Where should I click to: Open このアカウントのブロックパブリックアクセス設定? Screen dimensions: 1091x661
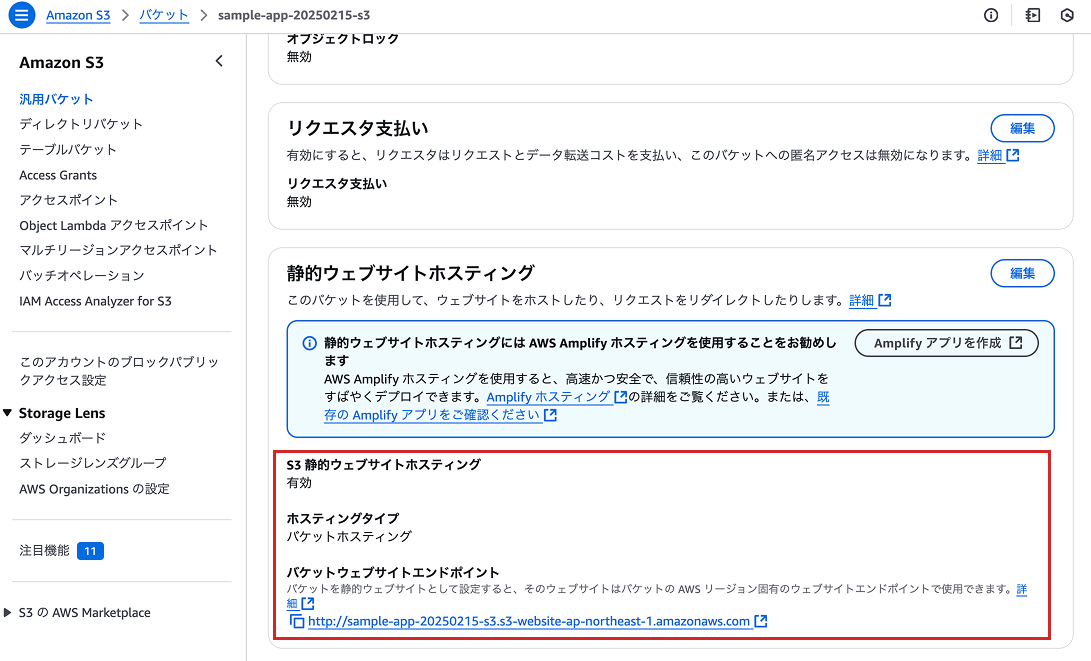pyautogui.click(x=119, y=371)
